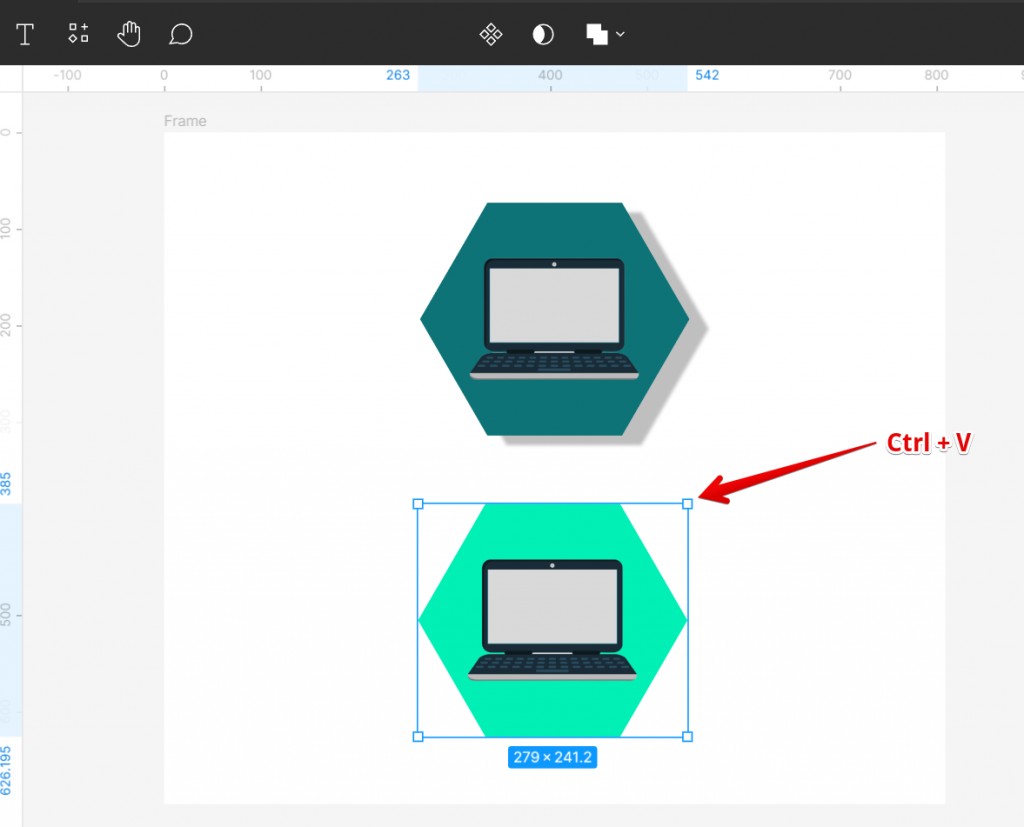The height and width of the screenshot is (827, 1024).
Task: Click the laptop image in the top hexagon
Action: (554, 319)
